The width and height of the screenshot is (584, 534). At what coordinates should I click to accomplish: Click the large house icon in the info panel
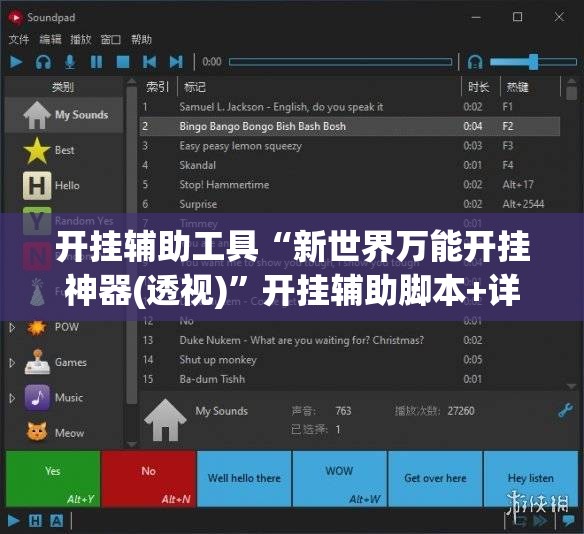pos(165,420)
